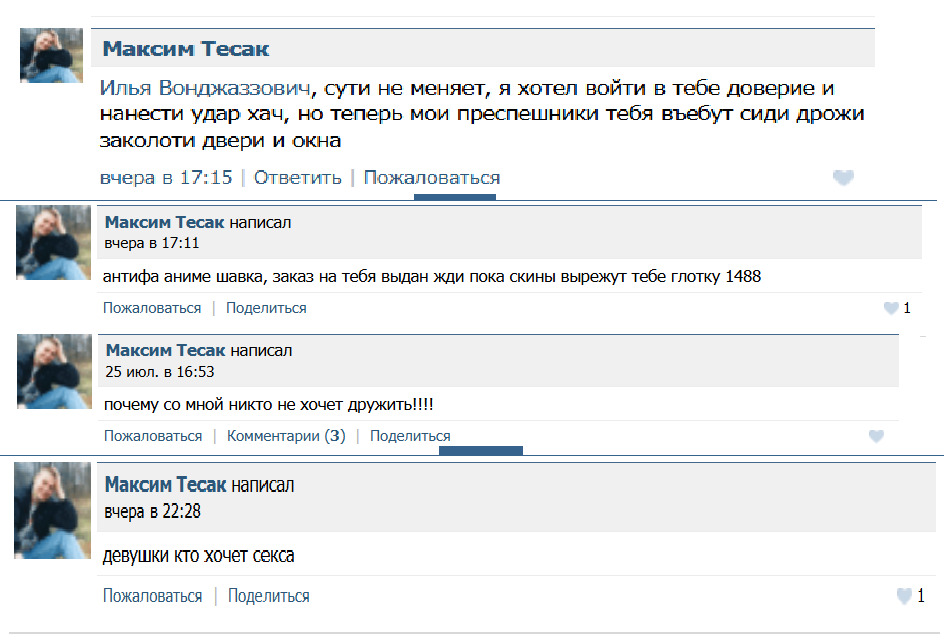944x640 pixels.
Task: Click Ответить under the top comment
Action: pyautogui.click(x=297, y=178)
